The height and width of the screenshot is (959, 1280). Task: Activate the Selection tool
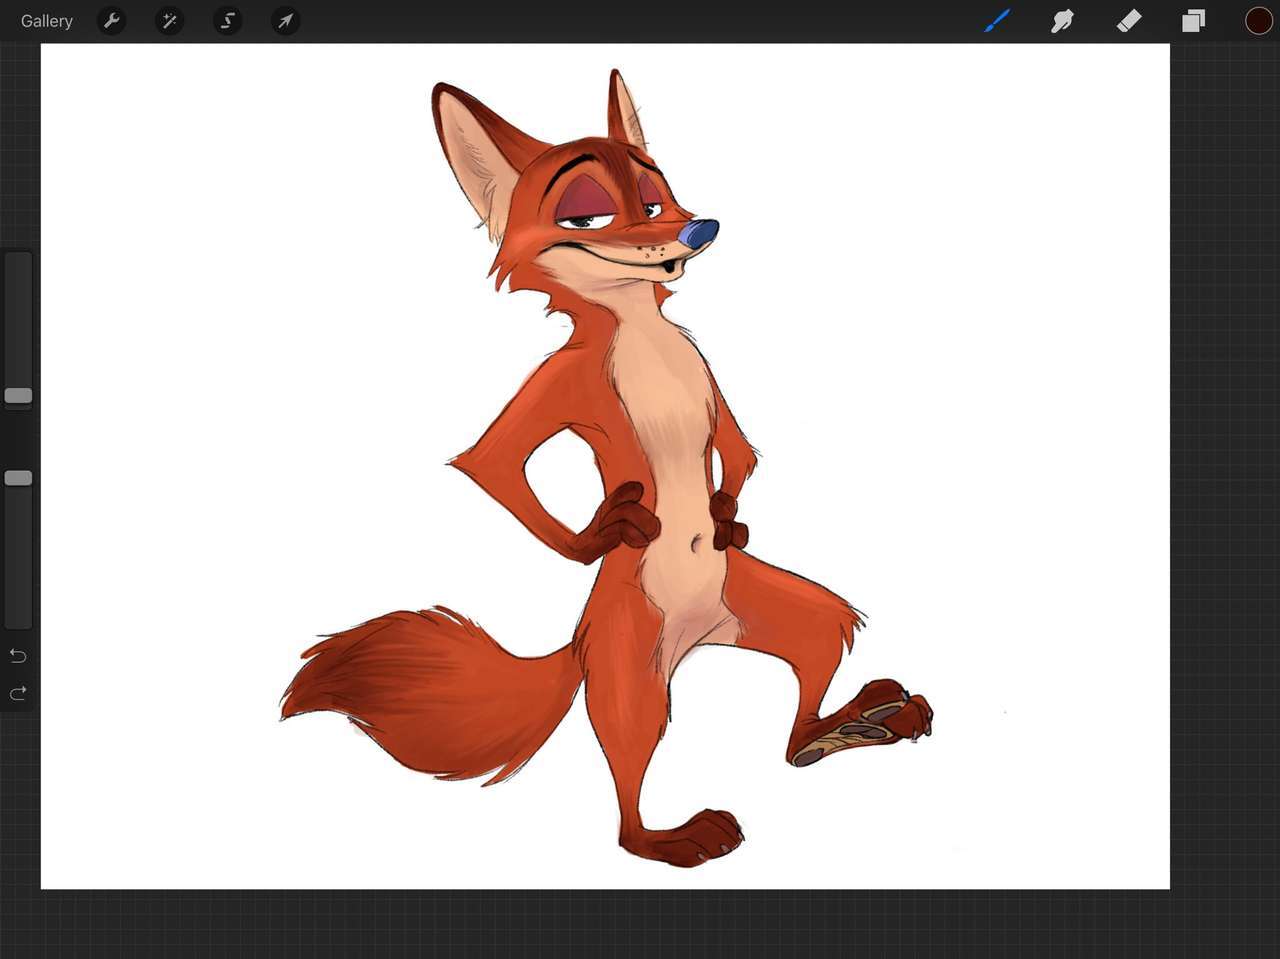pos(227,21)
